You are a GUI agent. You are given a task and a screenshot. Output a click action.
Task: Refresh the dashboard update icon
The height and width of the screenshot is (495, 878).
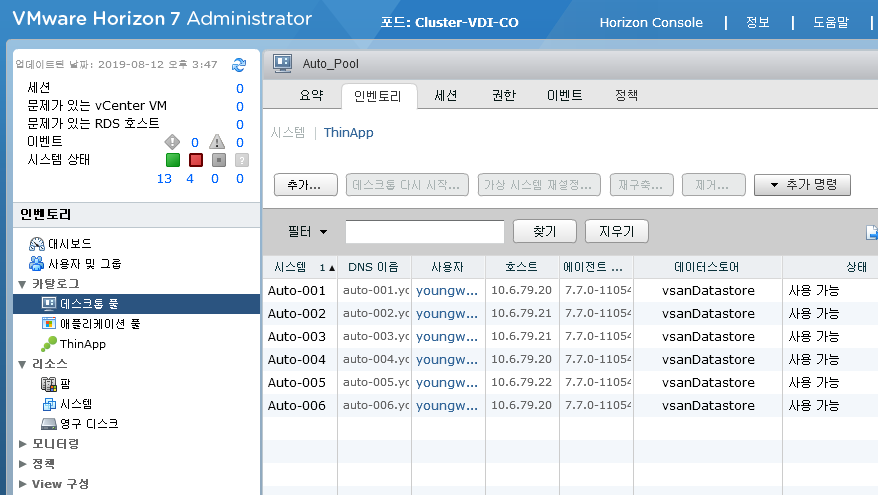pos(239,65)
